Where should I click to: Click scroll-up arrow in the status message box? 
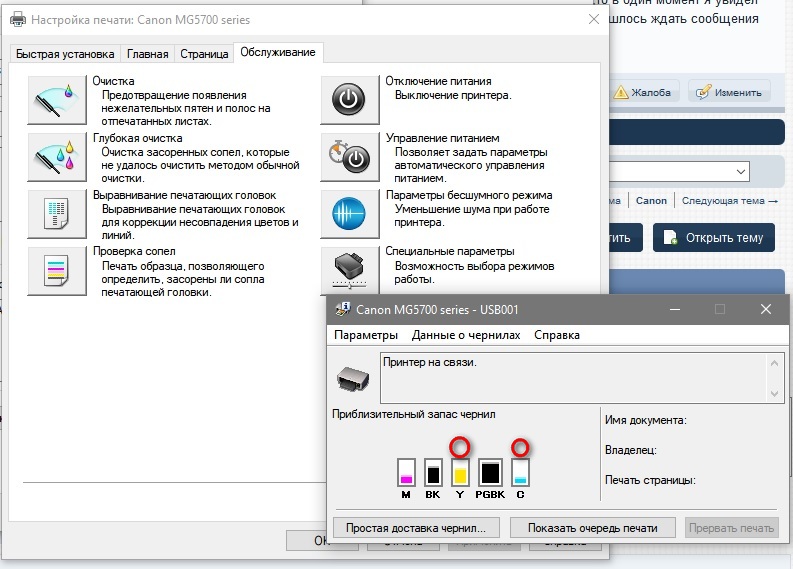coord(774,363)
